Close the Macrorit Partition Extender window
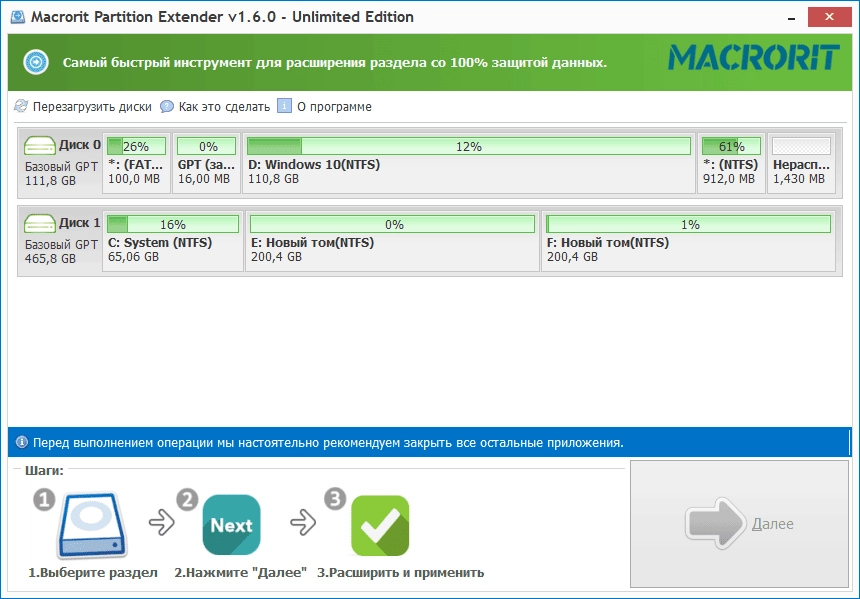 (x=829, y=17)
